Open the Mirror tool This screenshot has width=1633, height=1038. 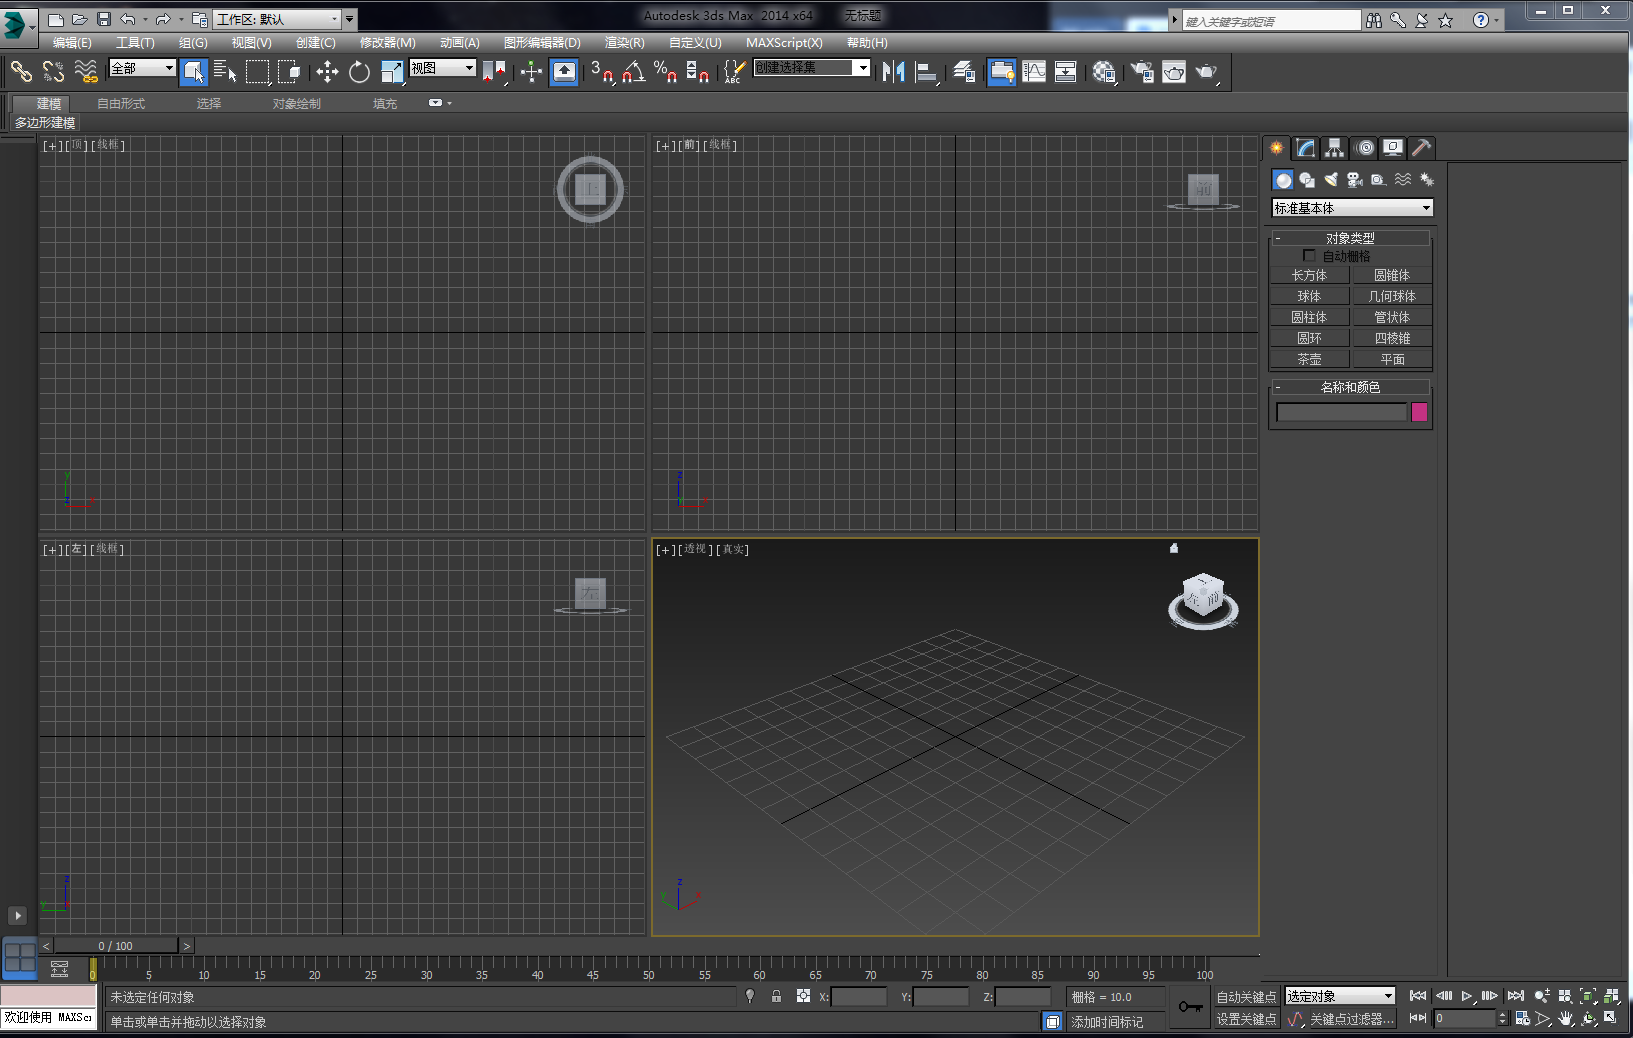coord(893,71)
